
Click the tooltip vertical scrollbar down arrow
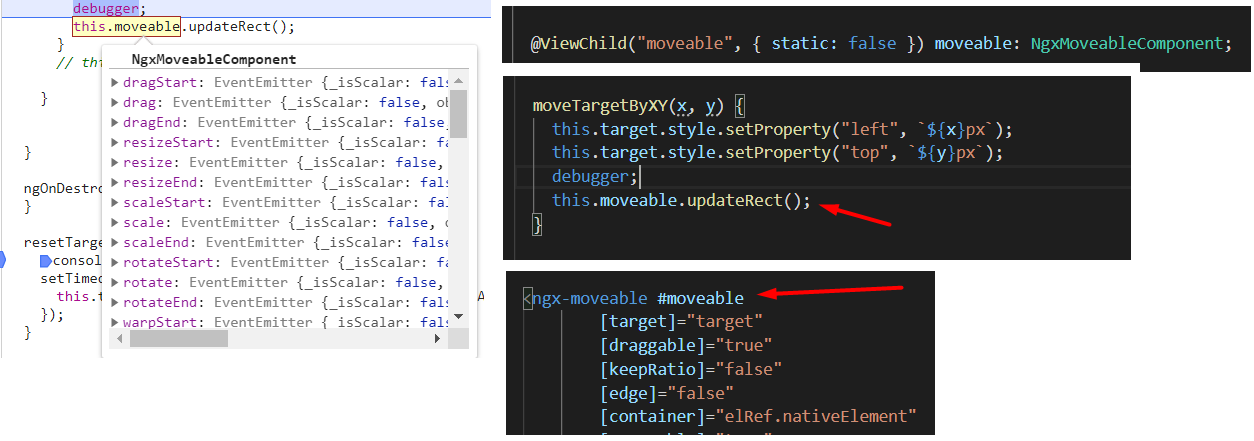point(459,319)
